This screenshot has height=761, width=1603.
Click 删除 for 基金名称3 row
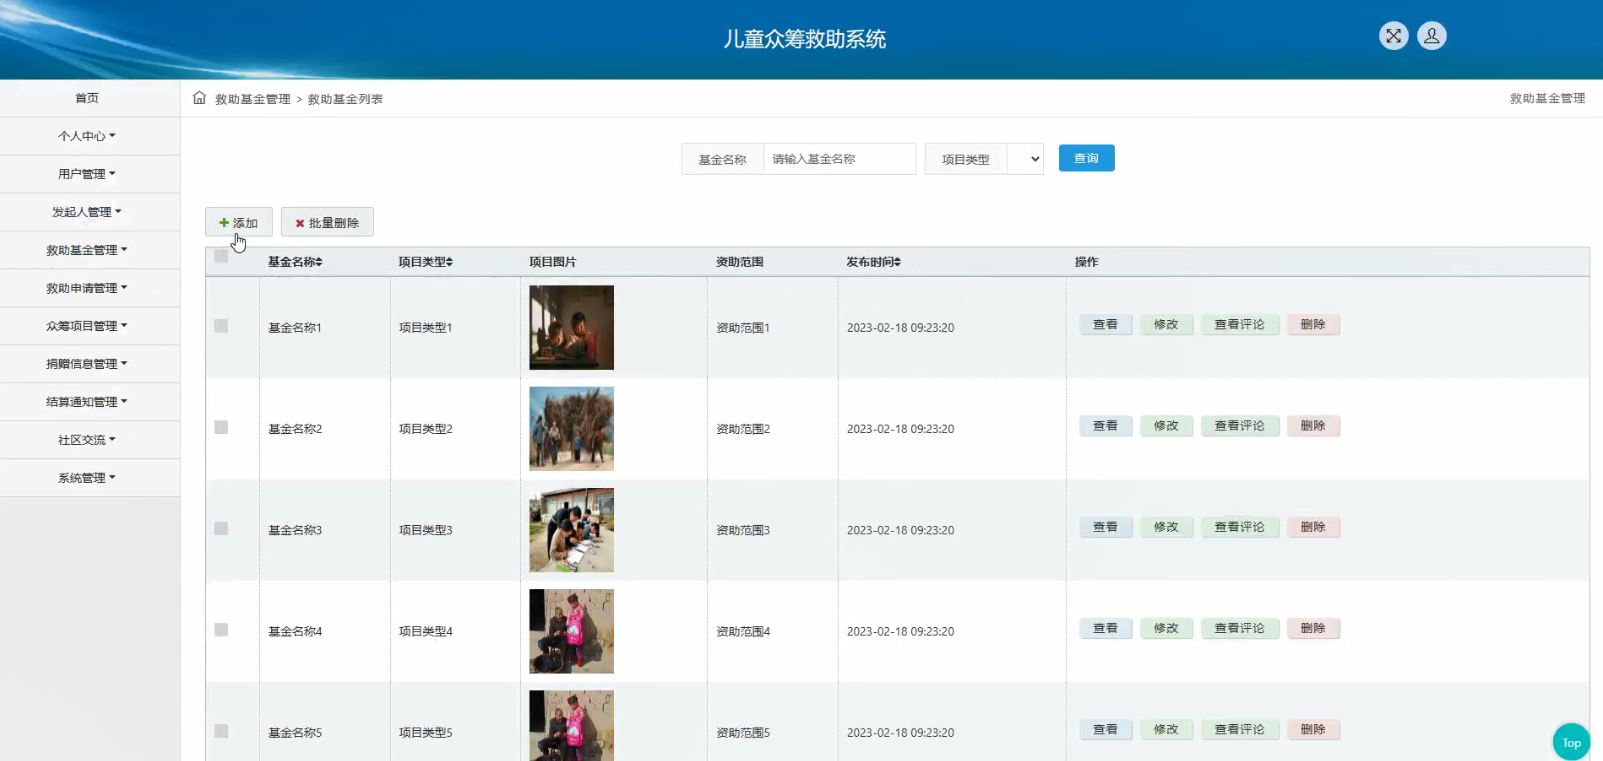click(1313, 527)
